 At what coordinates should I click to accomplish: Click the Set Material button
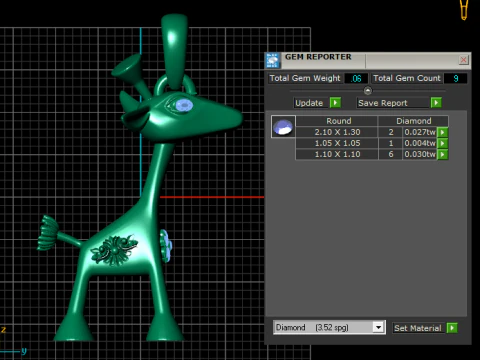(418, 328)
